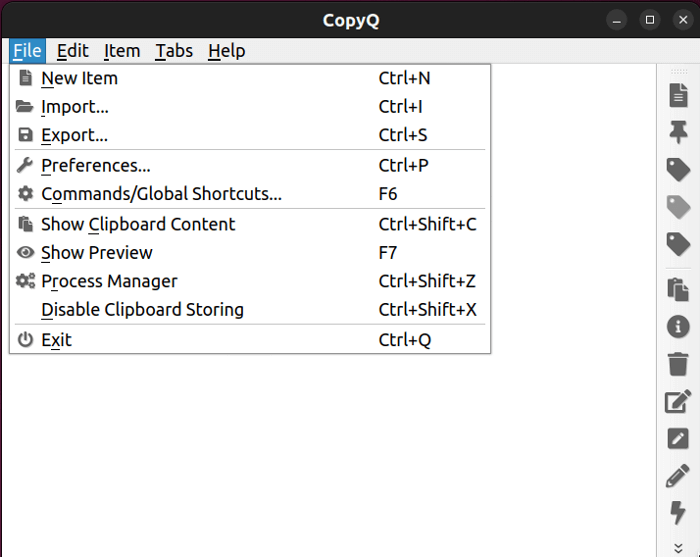The width and height of the screenshot is (700, 557).
Task: Click the trash can icon in the side toolbar
Action: (x=678, y=364)
